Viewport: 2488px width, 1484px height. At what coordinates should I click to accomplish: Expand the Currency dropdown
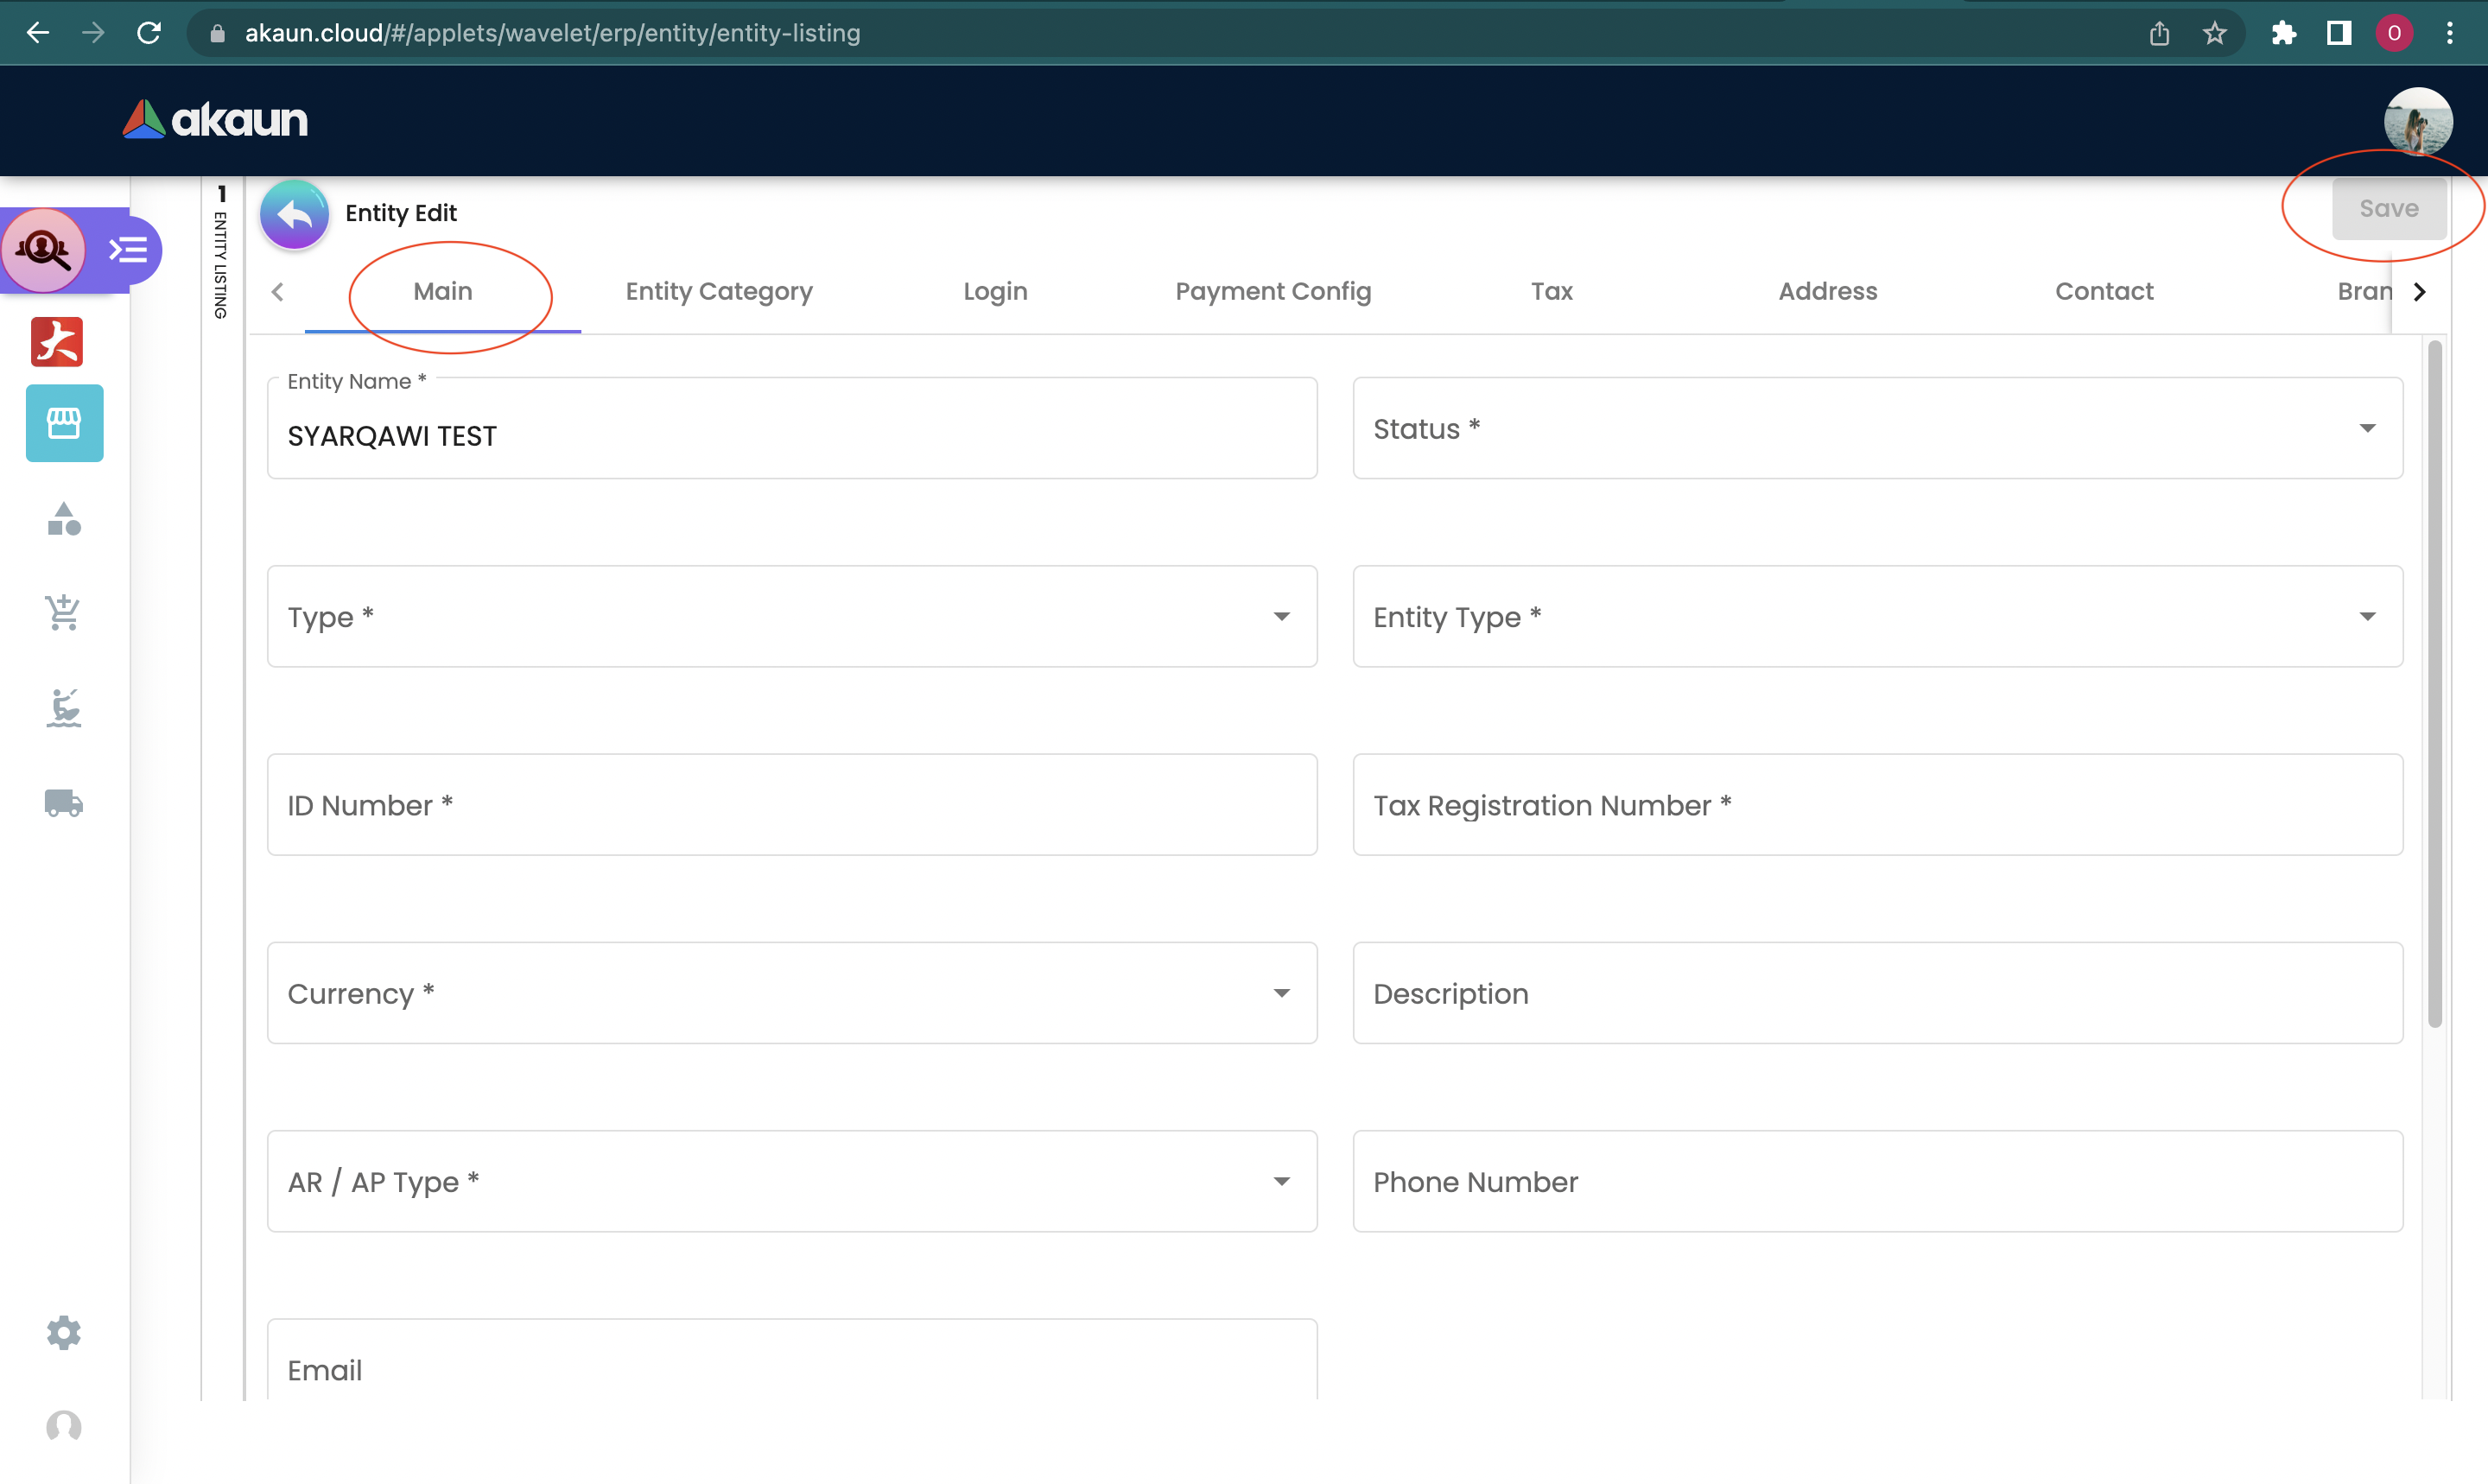791,993
